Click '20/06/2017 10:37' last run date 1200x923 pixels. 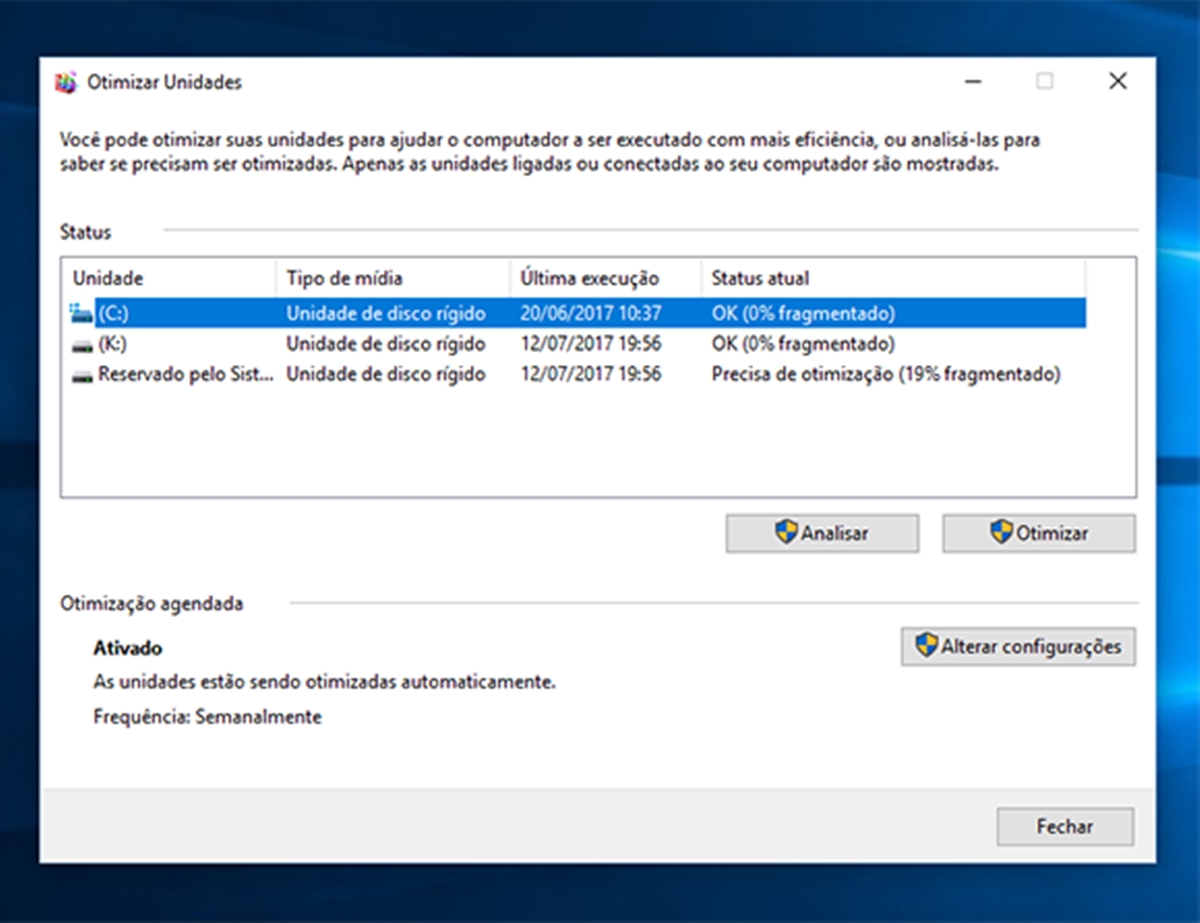point(591,313)
